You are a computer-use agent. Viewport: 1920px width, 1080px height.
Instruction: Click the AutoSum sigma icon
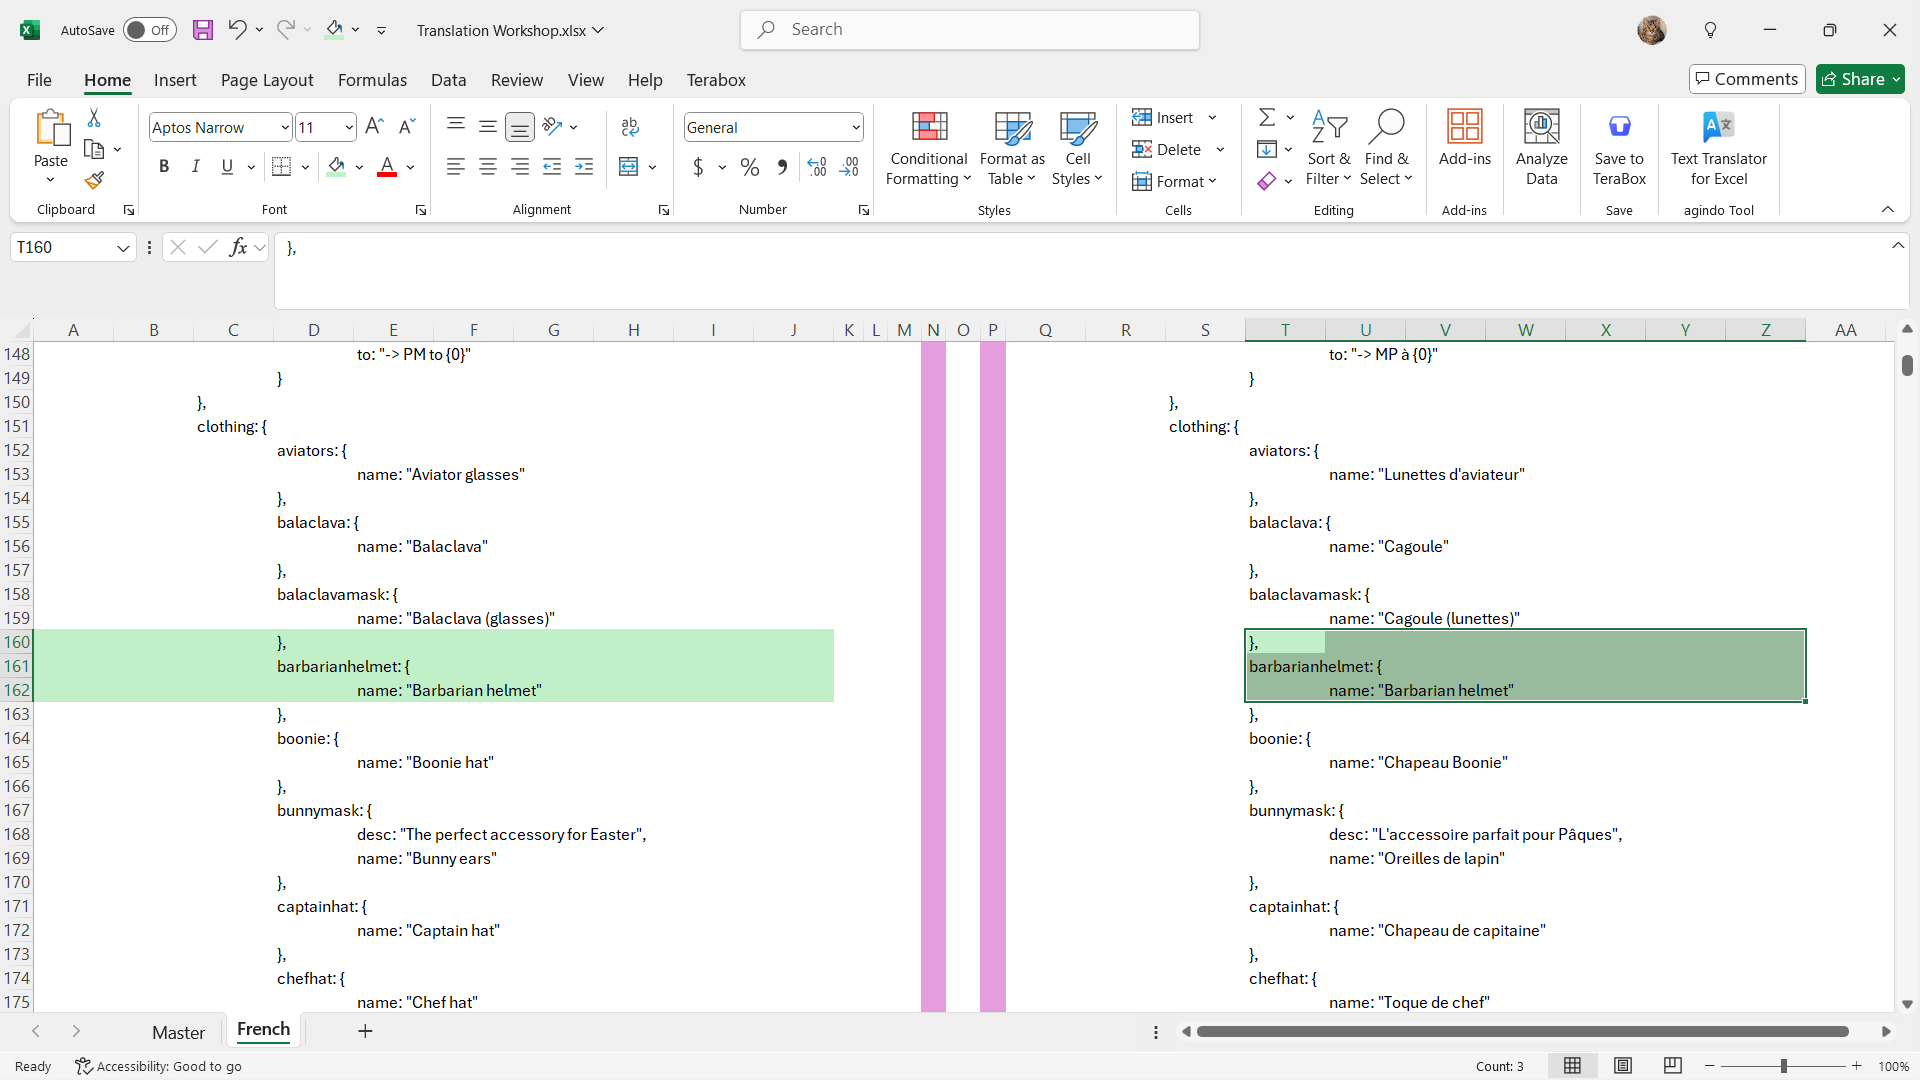[1266, 118]
